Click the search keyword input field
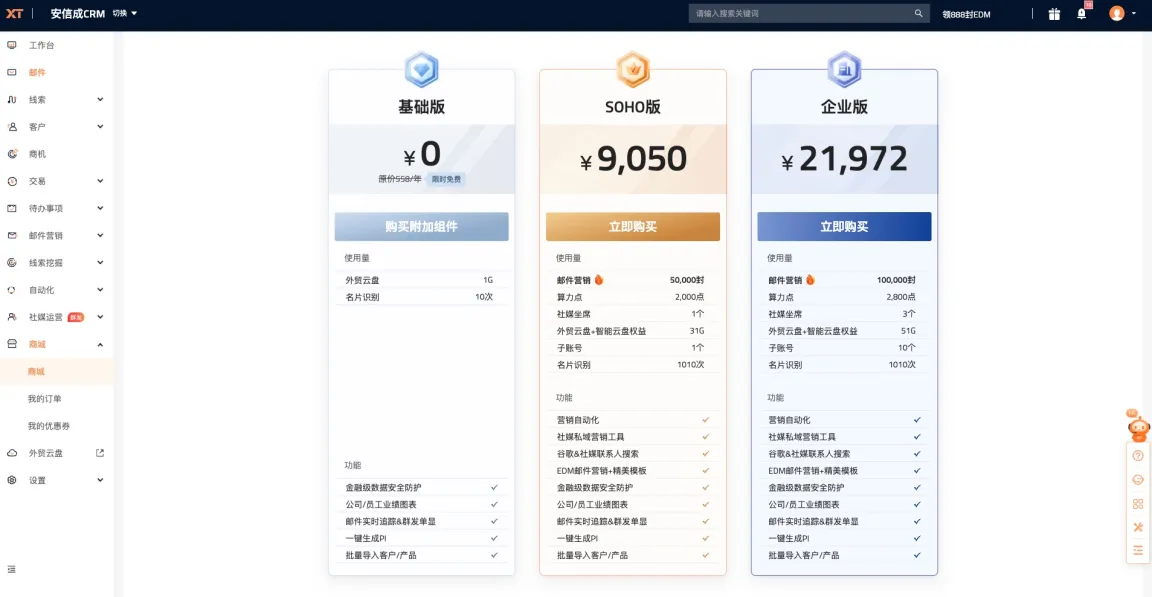This screenshot has height=597, width=1152. click(800, 14)
